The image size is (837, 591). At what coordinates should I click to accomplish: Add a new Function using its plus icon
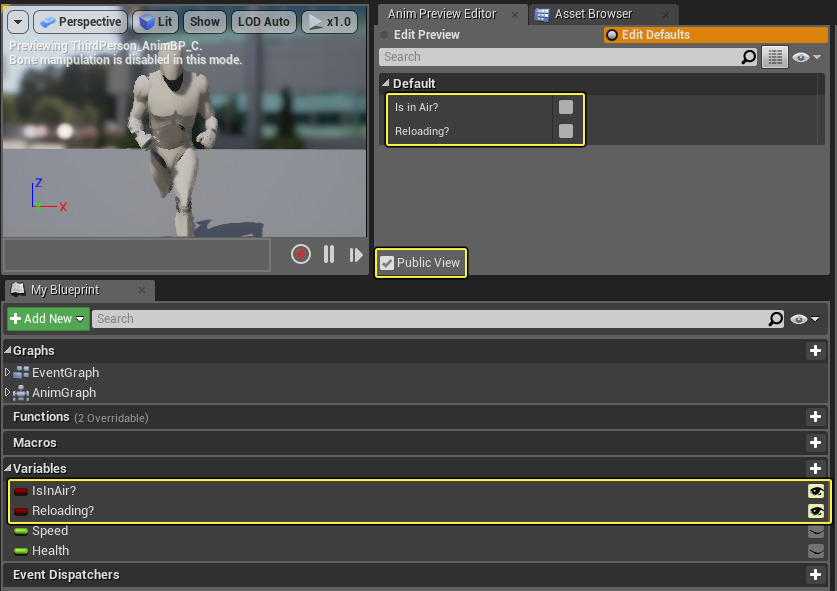click(816, 416)
